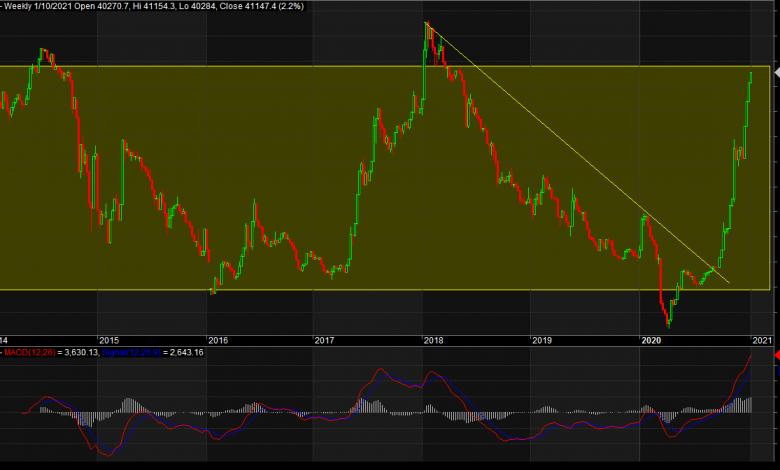Click the 2017 label on the time axis
The width and height of the screenshot is (780, 470).
click(324, 341)
